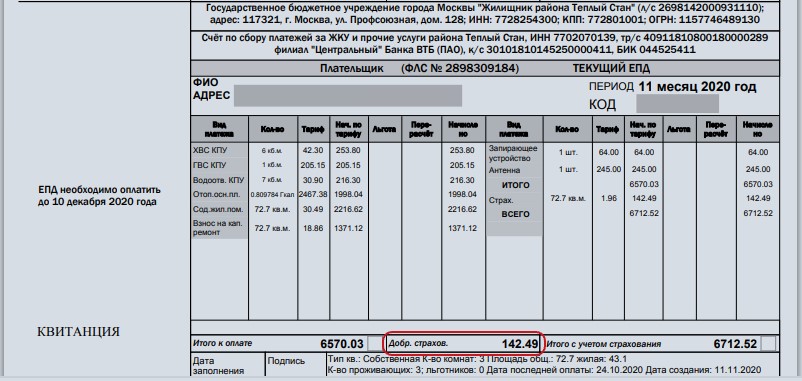This screenshot has width=802, height=381.
Task: Select the 1 кб.м. quantity for ГВС КПУ
Action: [273, 166]
